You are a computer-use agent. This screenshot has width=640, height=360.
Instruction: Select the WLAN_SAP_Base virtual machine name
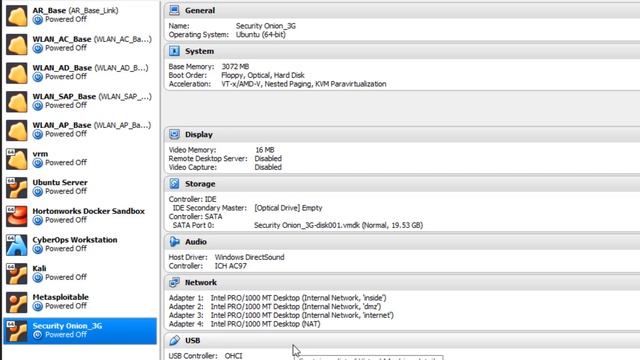pos(64,97)
